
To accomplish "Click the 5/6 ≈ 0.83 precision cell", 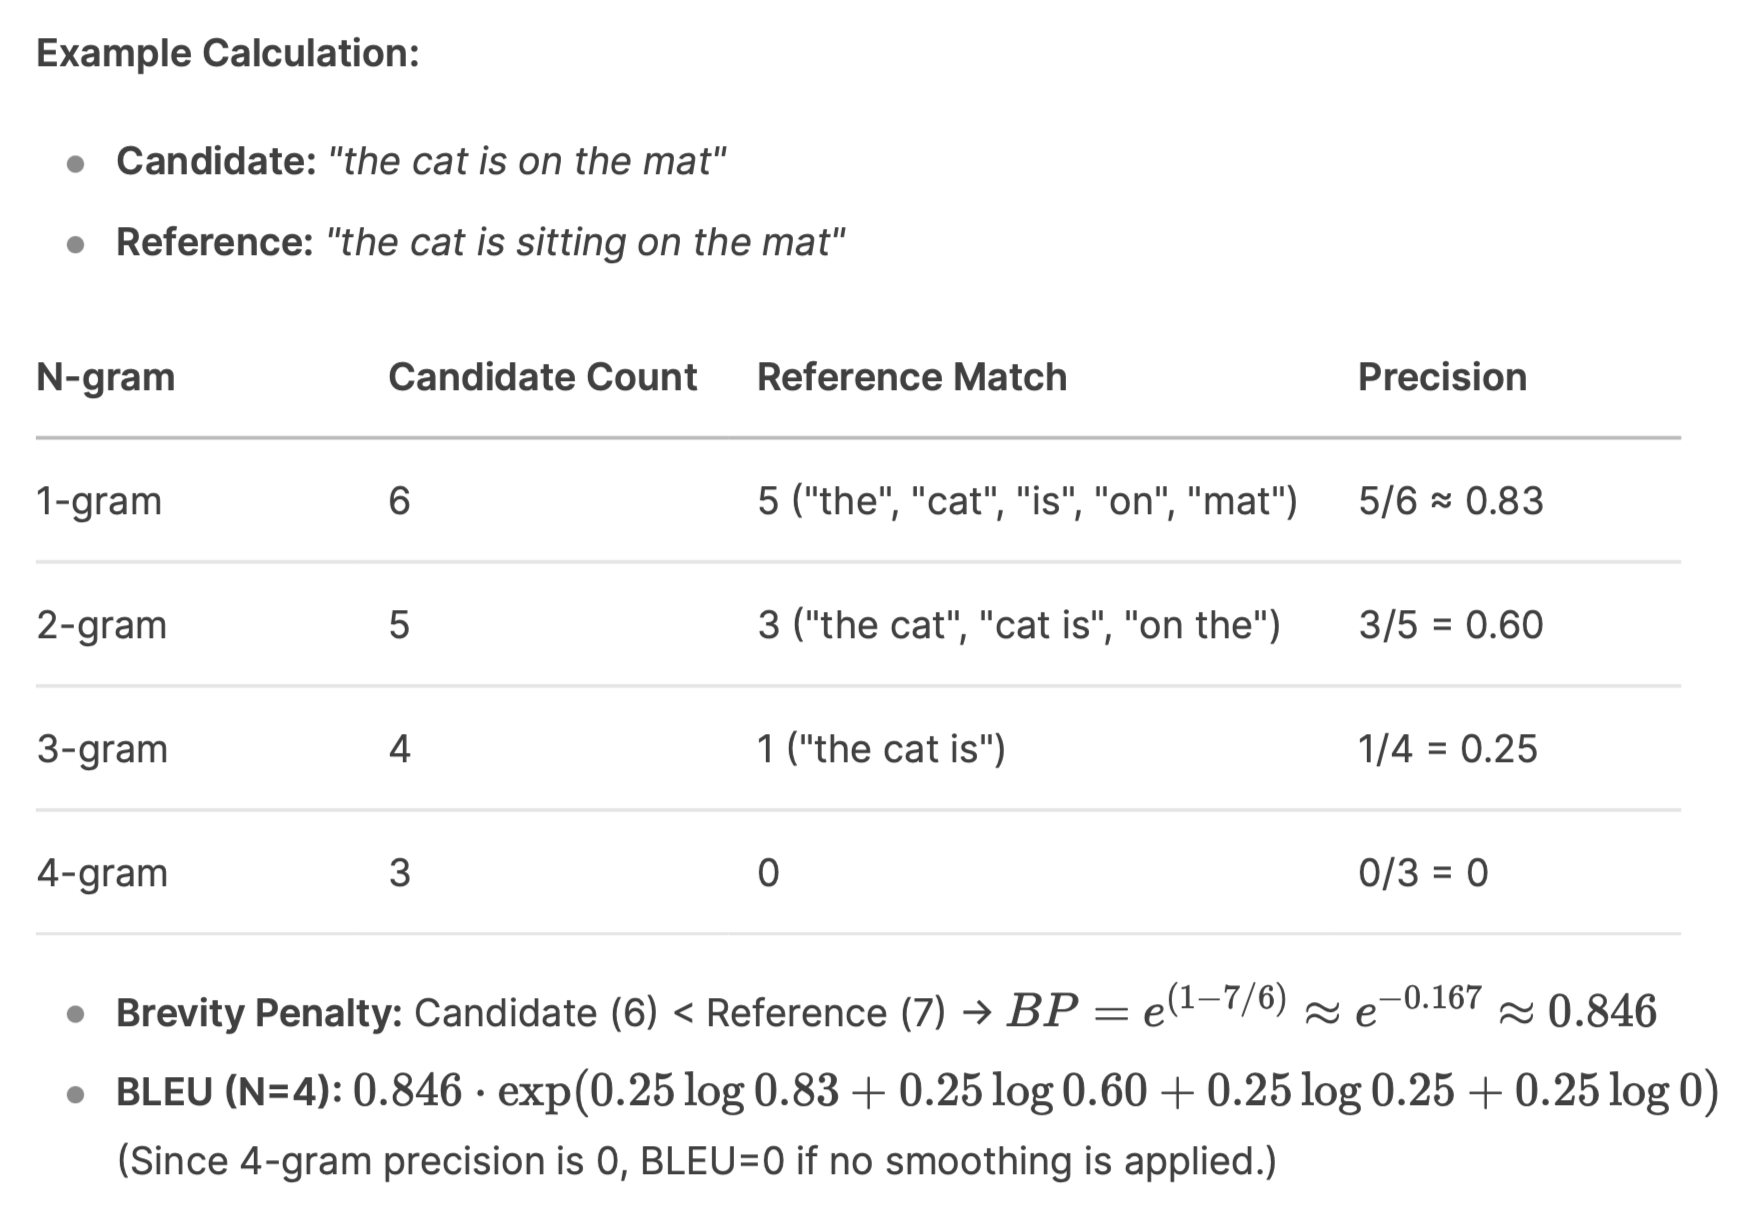I will click(x=1450, y=501).
